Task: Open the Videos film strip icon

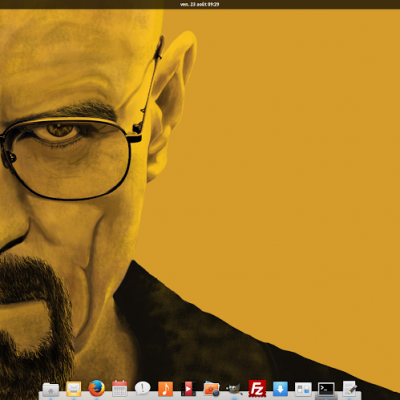Action: (x=188, y=389)
